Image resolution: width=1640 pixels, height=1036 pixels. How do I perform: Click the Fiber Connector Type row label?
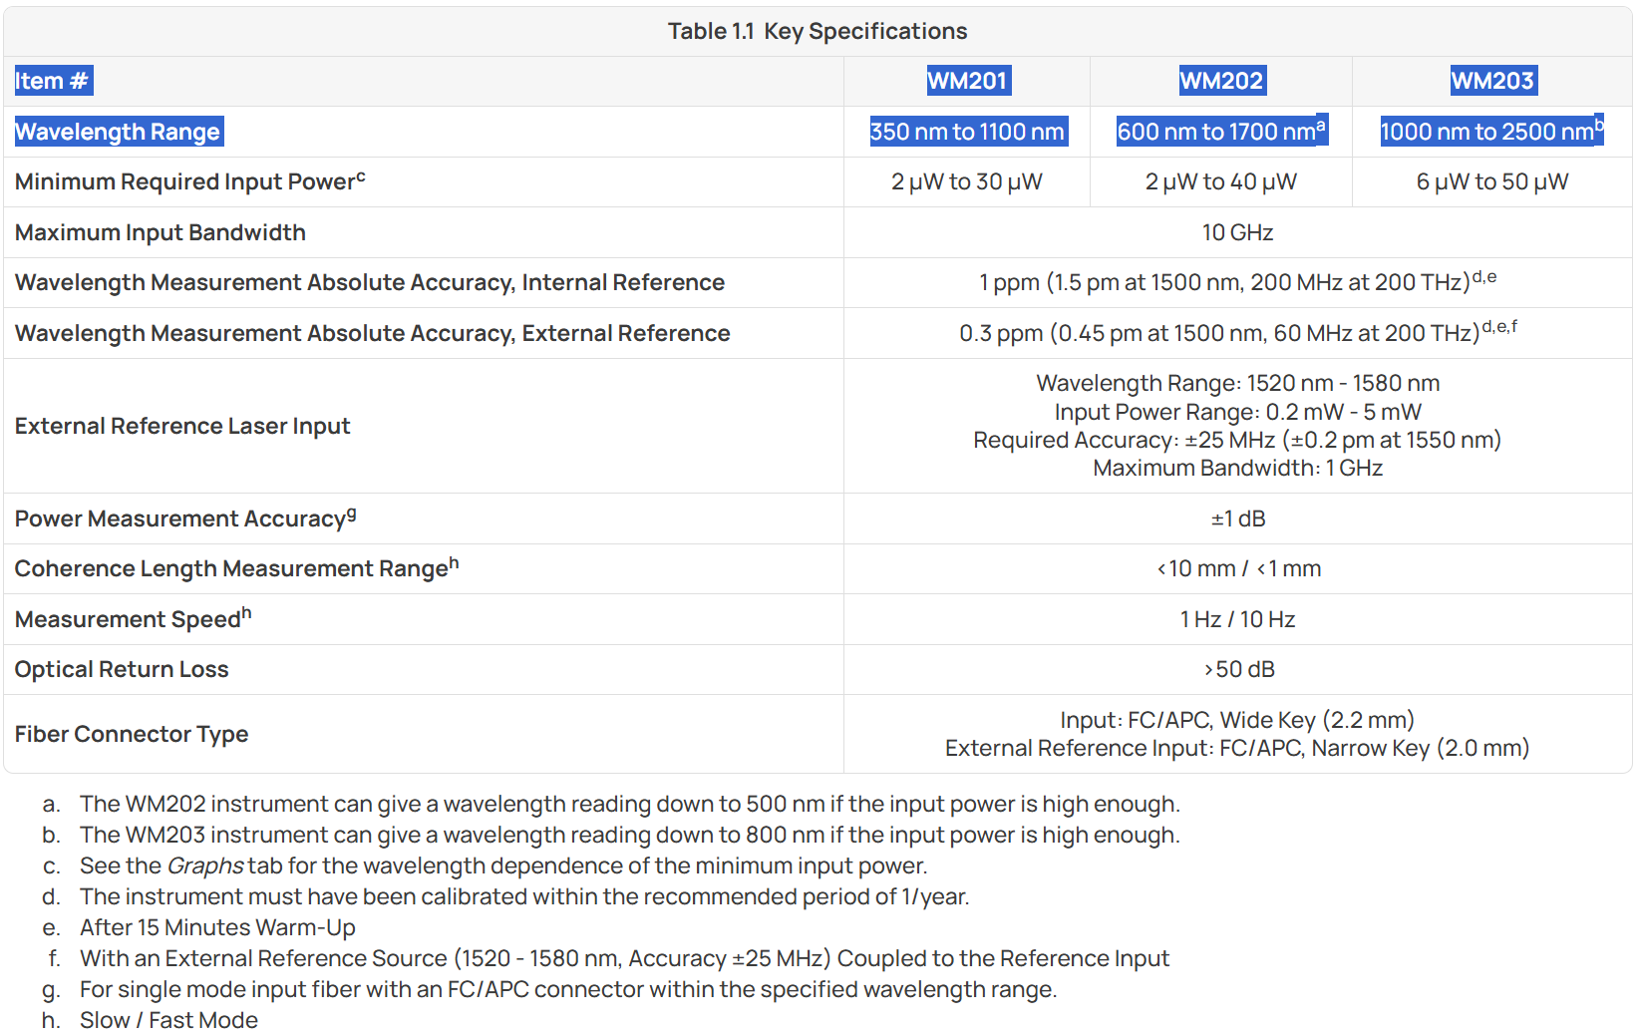(x=131, y=734)
